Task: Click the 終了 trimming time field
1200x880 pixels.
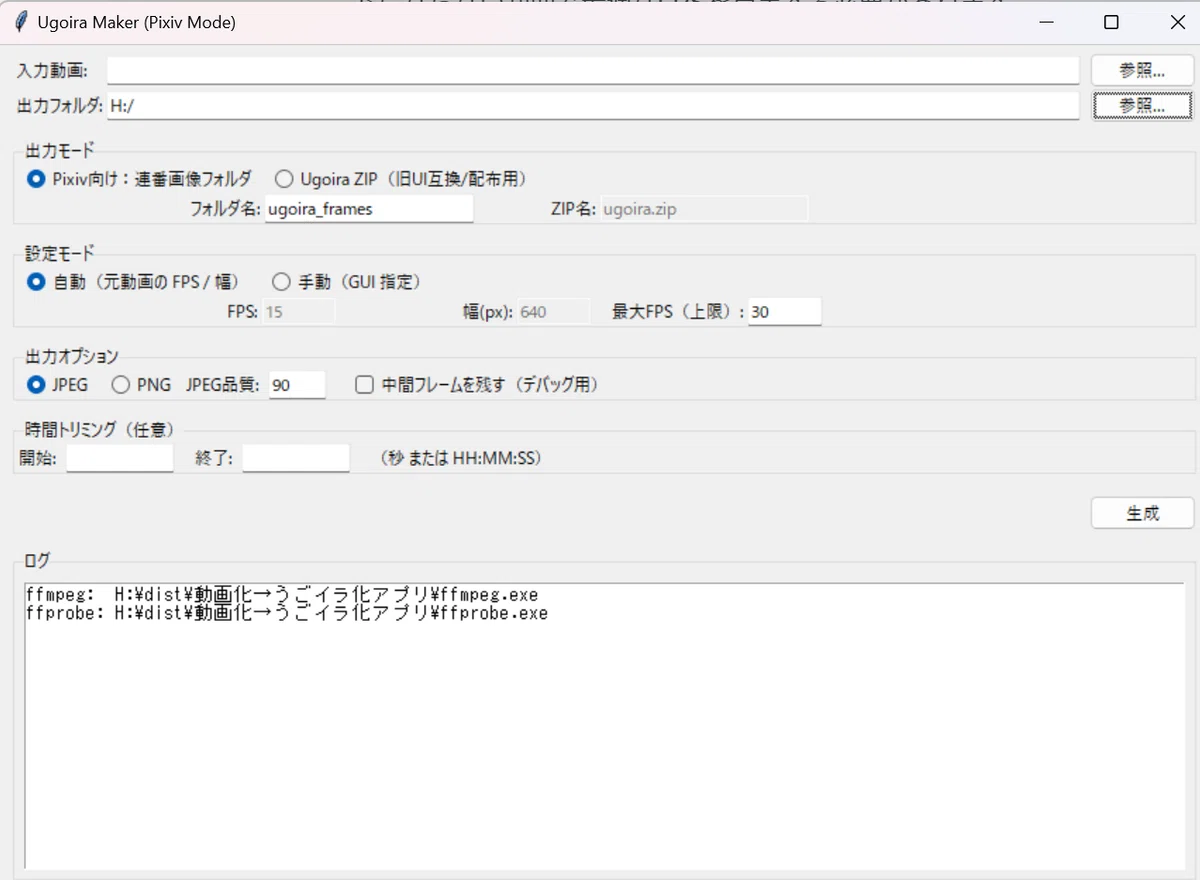Action: (x=296, y=458)
